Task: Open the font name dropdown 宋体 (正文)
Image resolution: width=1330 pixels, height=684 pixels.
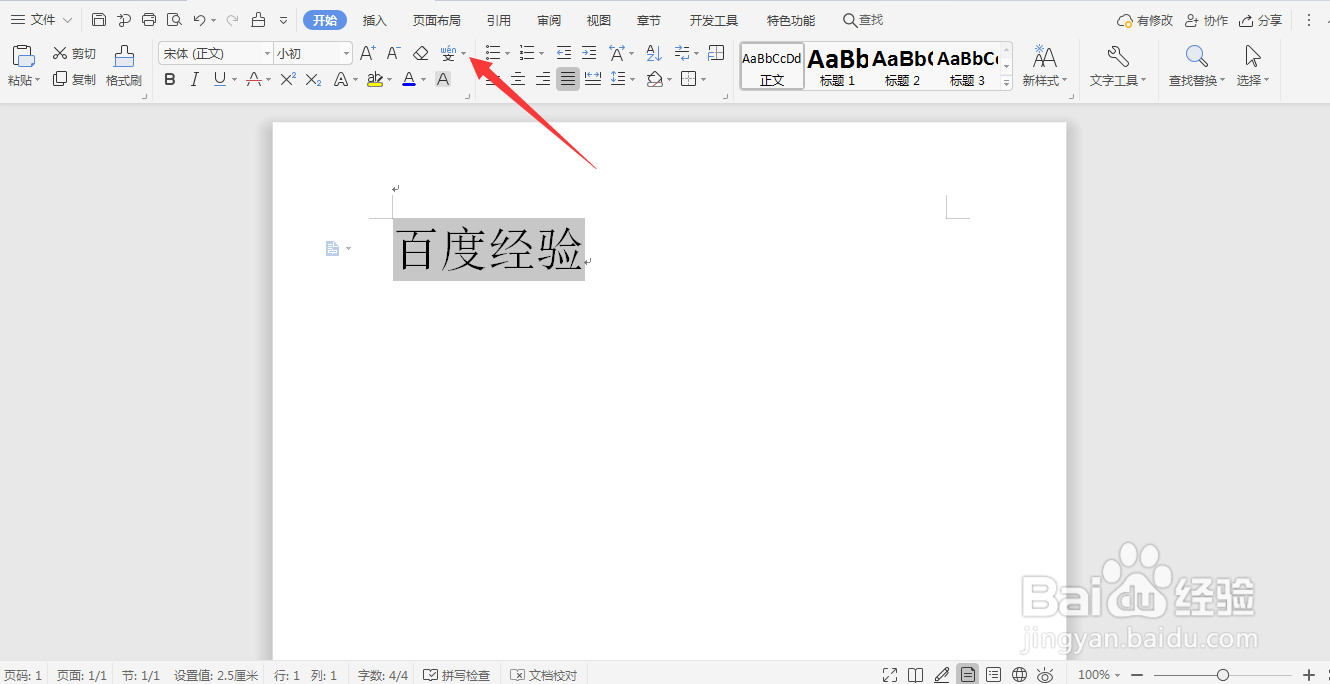Action: click(x=267, y=54)
